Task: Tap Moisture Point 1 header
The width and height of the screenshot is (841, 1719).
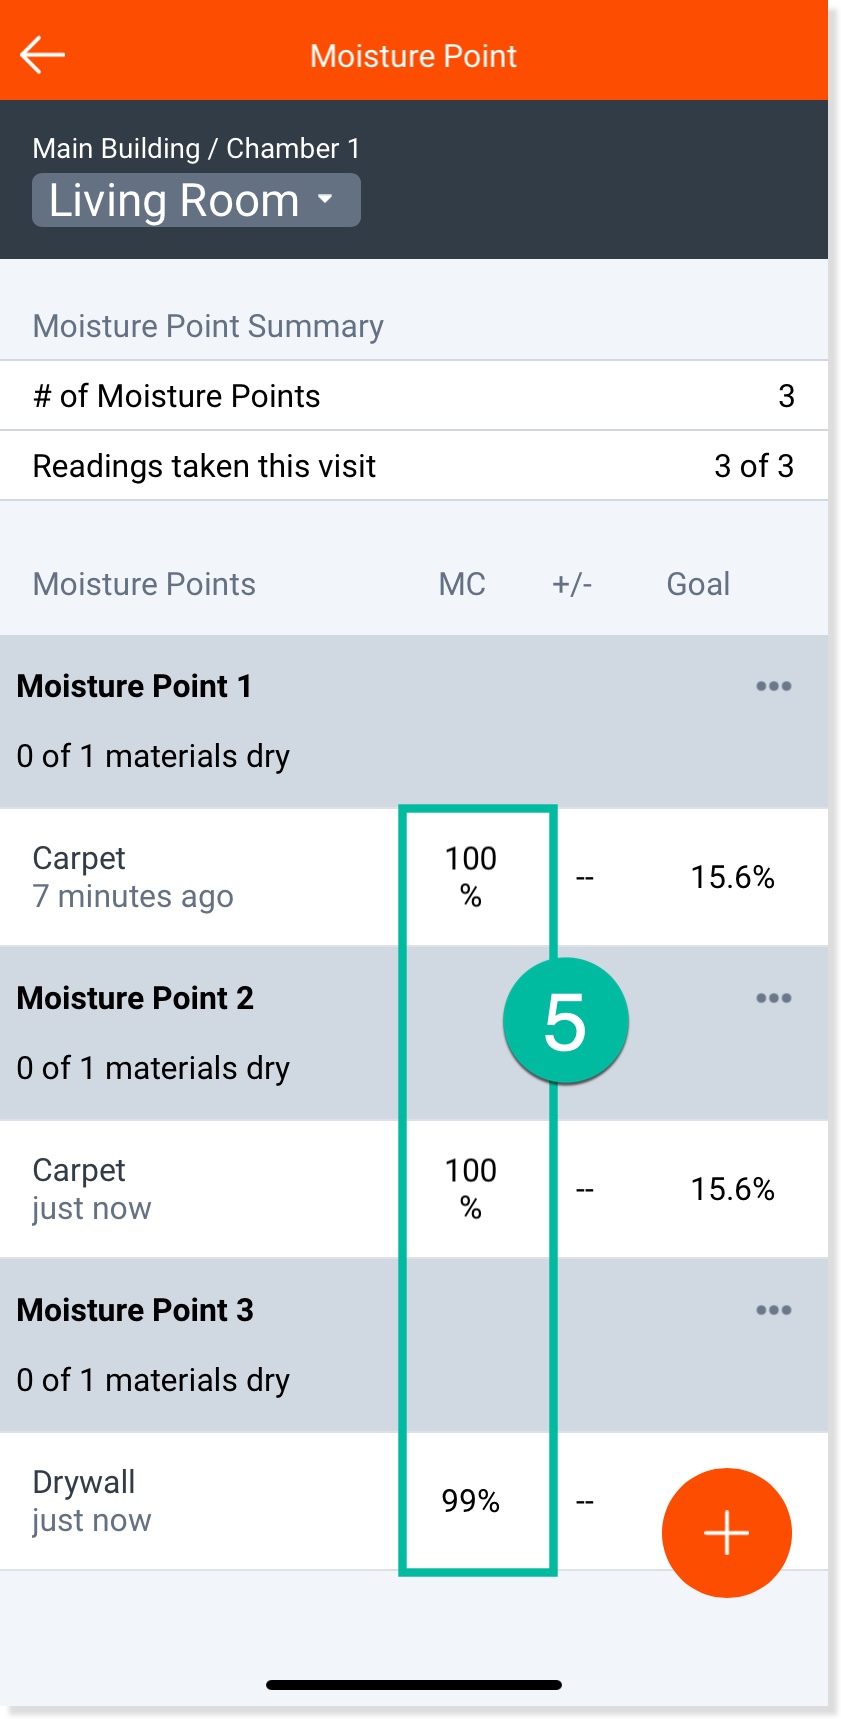Action: coord(135,686)
